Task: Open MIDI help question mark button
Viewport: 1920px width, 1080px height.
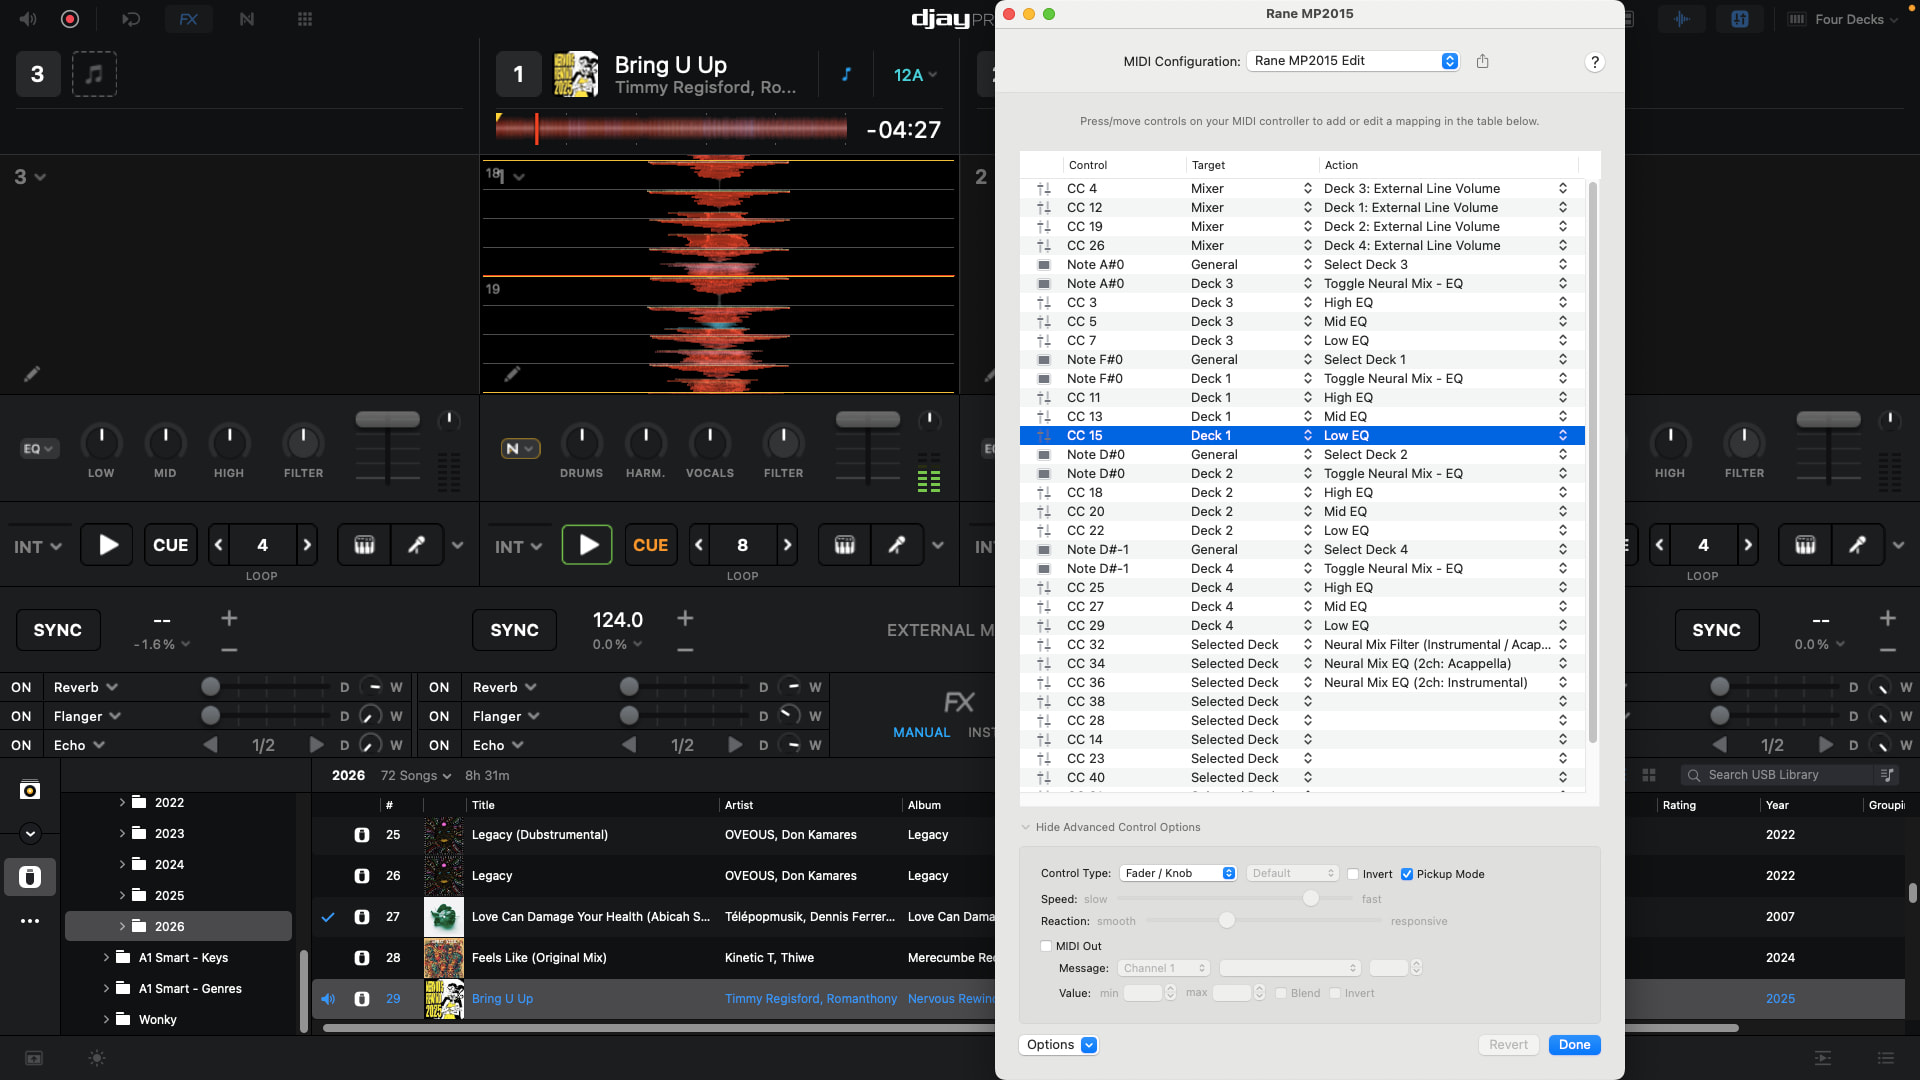Action: tap(1594, 62)
